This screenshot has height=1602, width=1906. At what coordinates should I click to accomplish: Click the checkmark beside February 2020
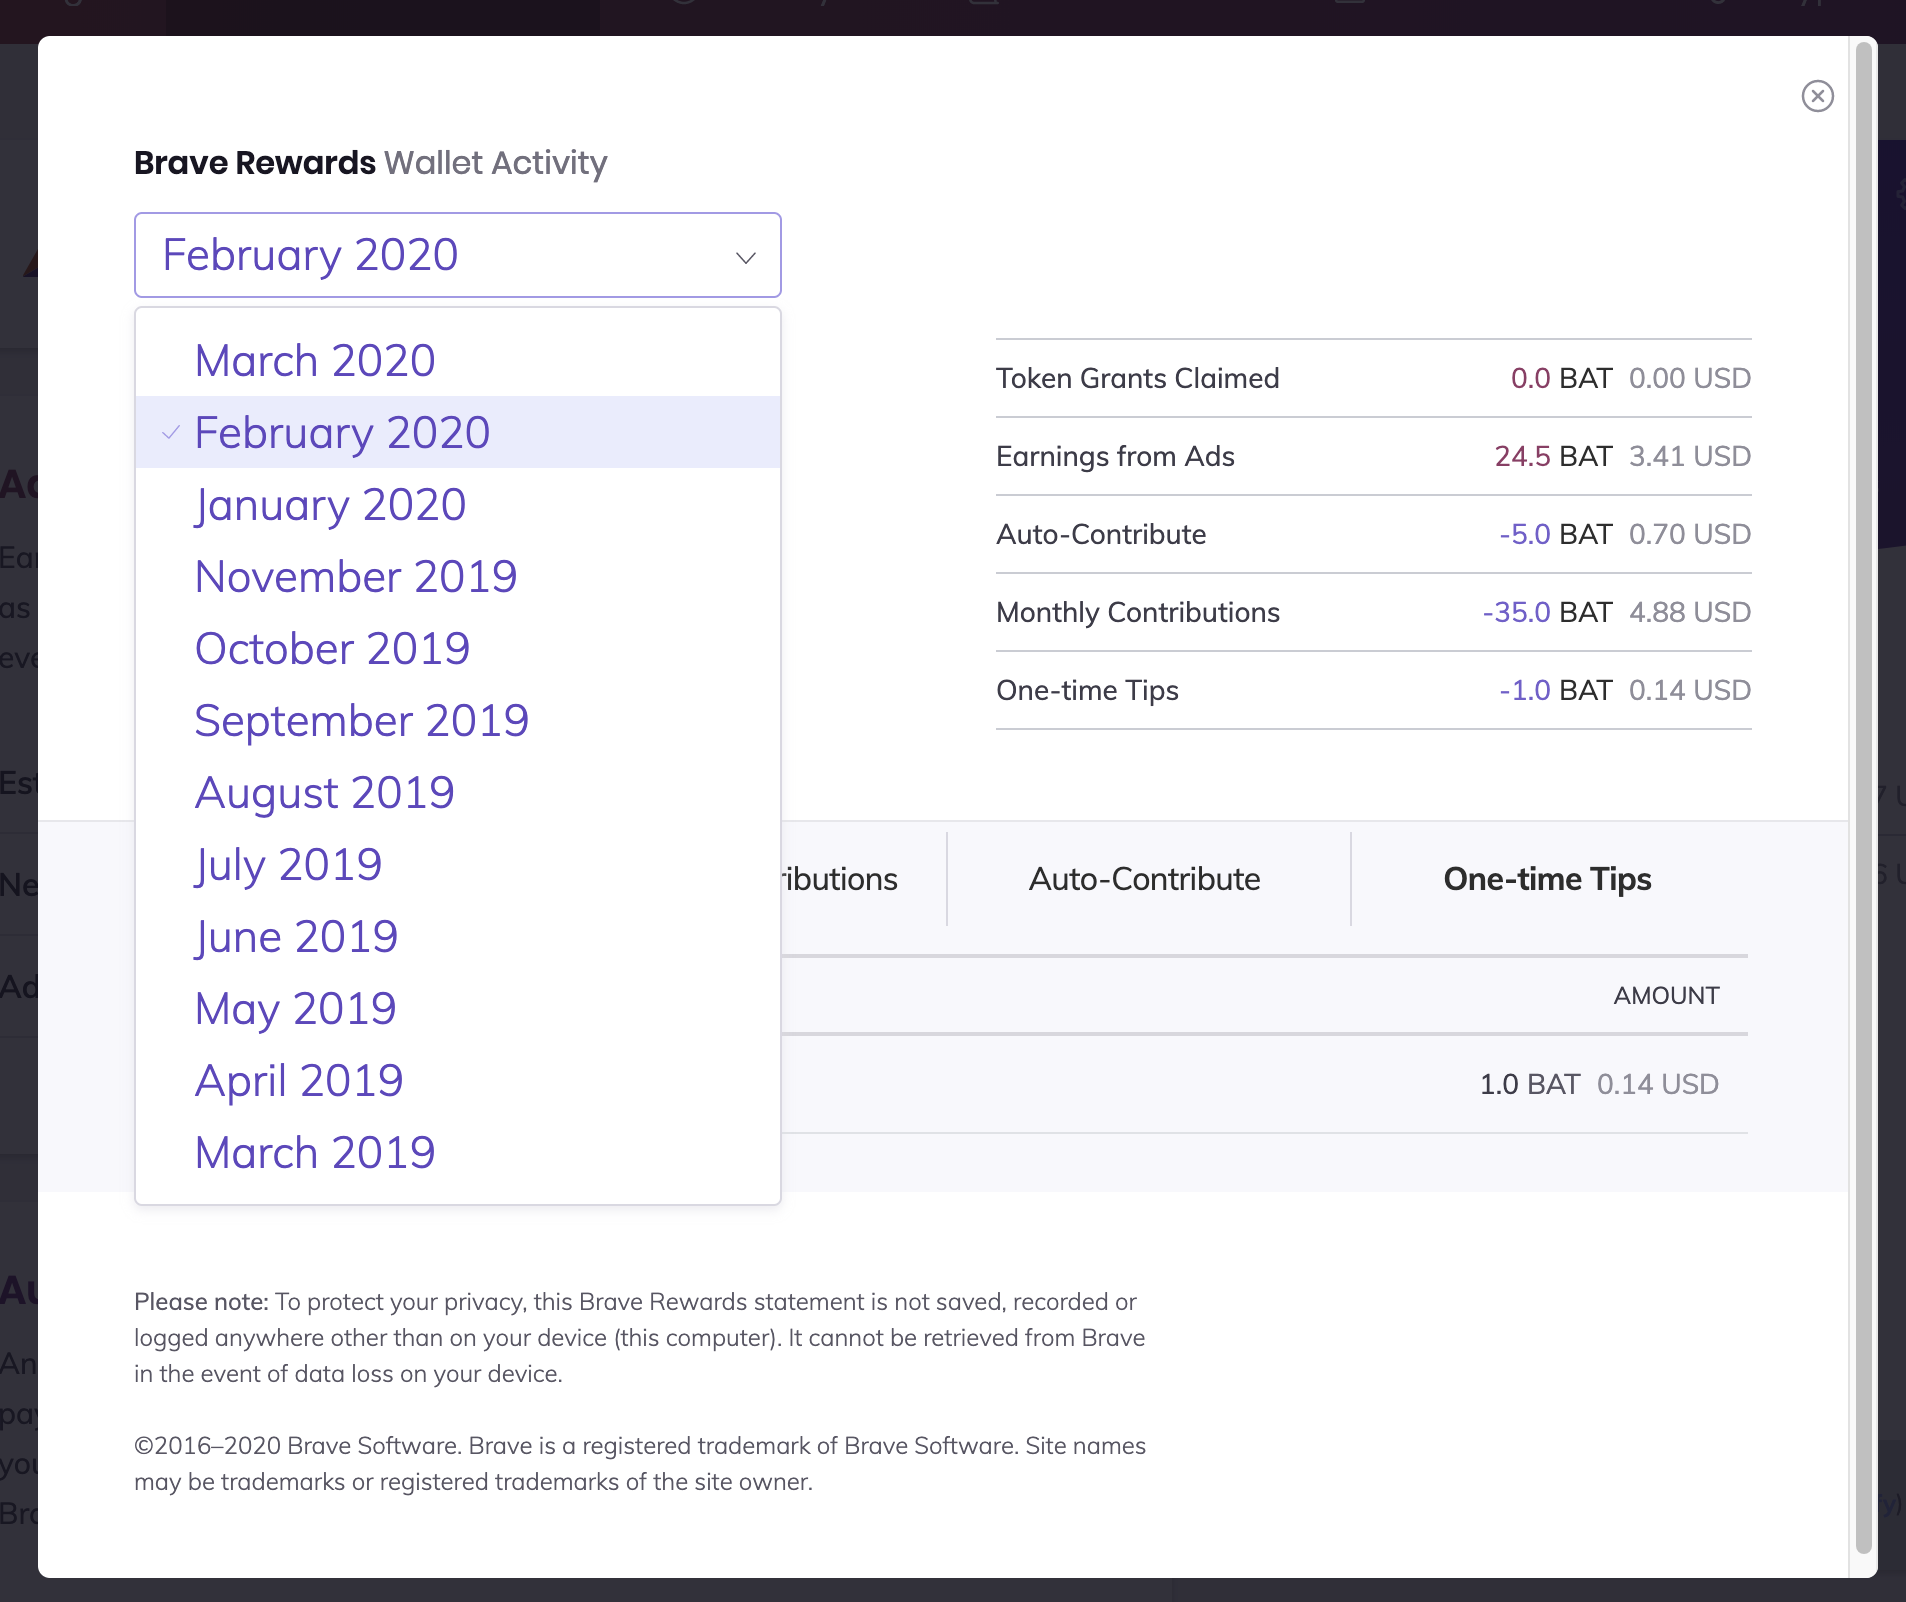[171, 433]
